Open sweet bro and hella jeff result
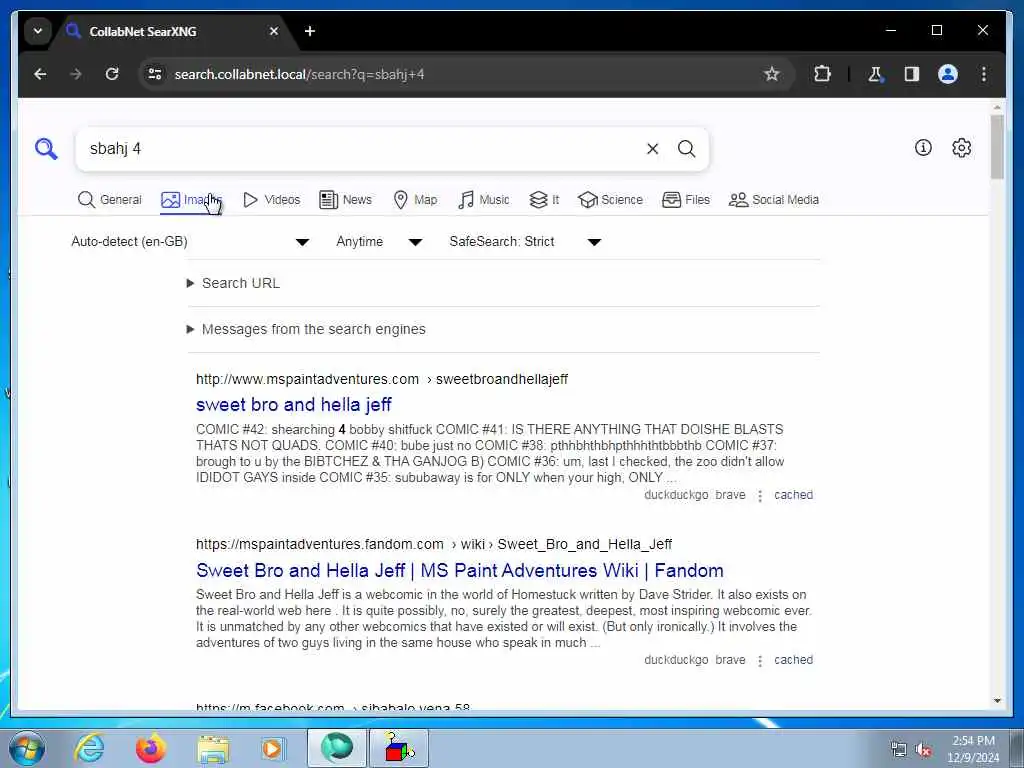The image size is (1024, 768). click(294, 405)
